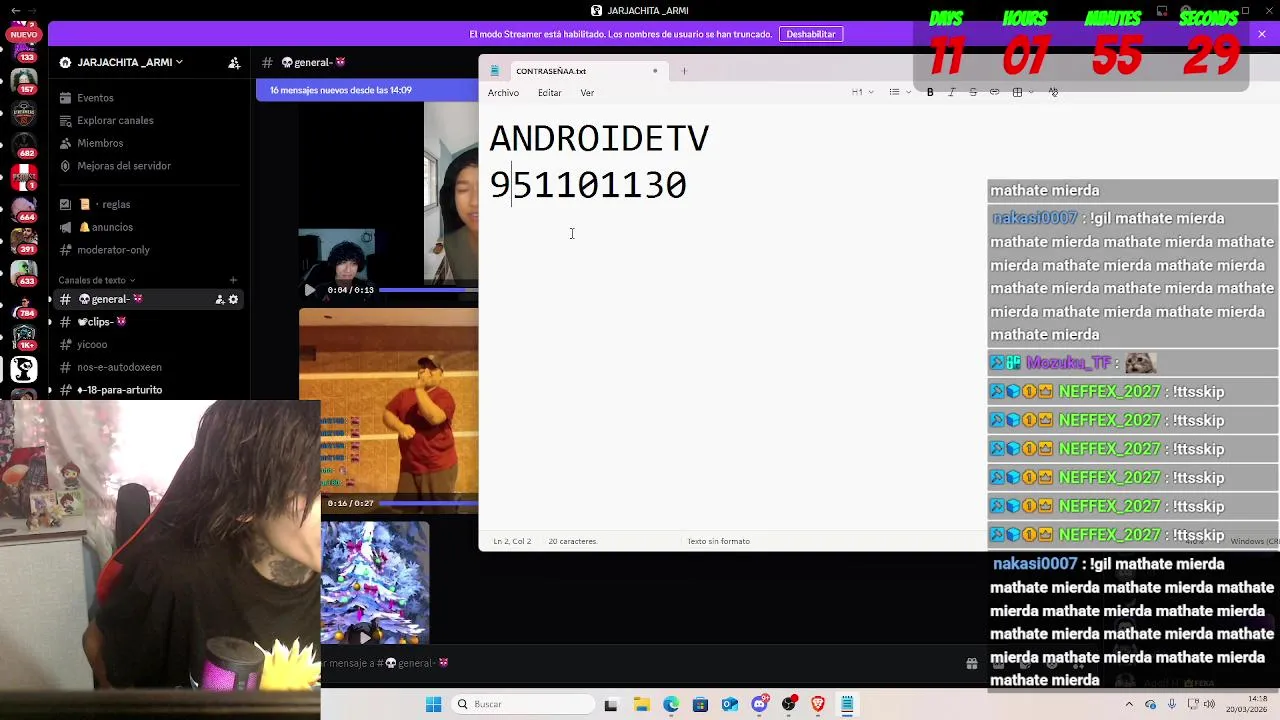
Task: Open Microsoft Edge from the taskbar
Action: tap(671, 704)
